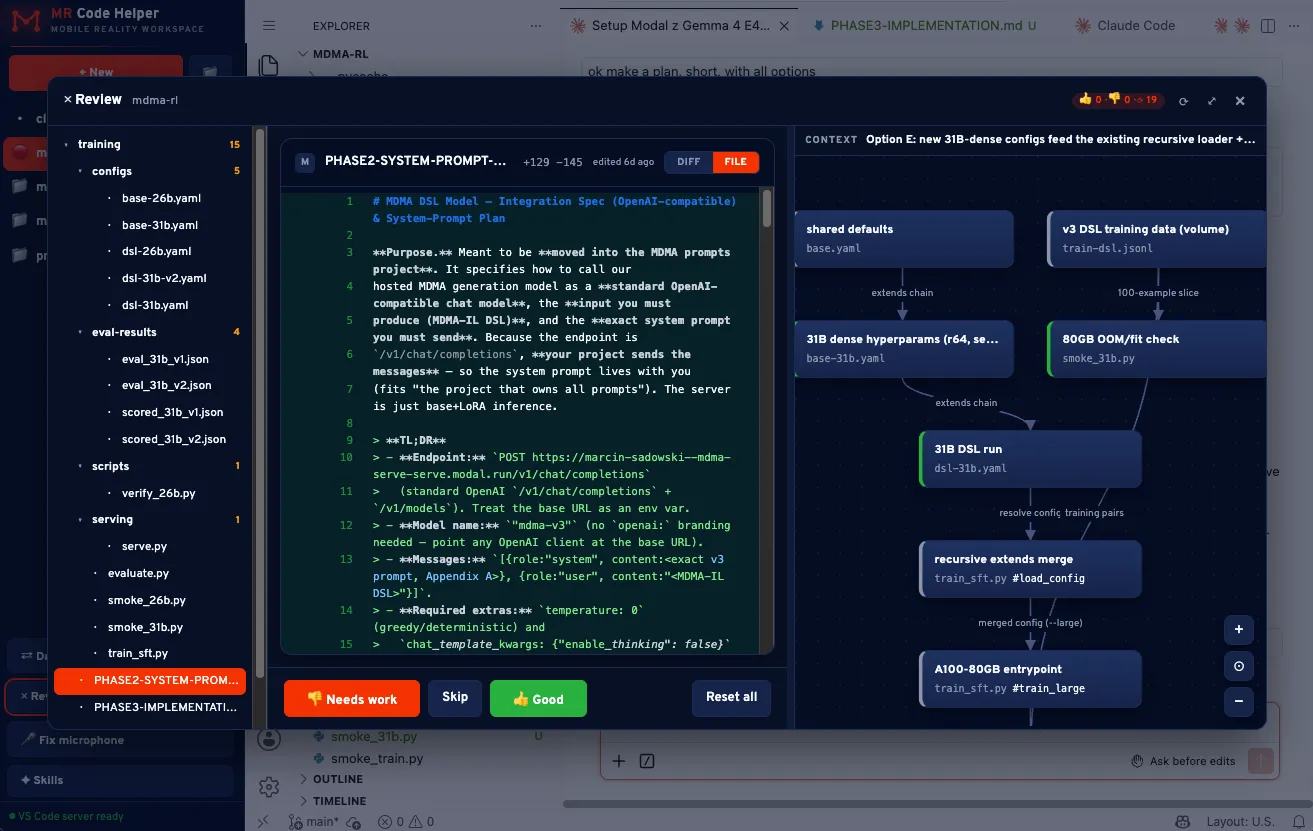This screenshot has height=831, width=1313.
Task: Open the Accounts icon in the activity bar
Action: 268,740
